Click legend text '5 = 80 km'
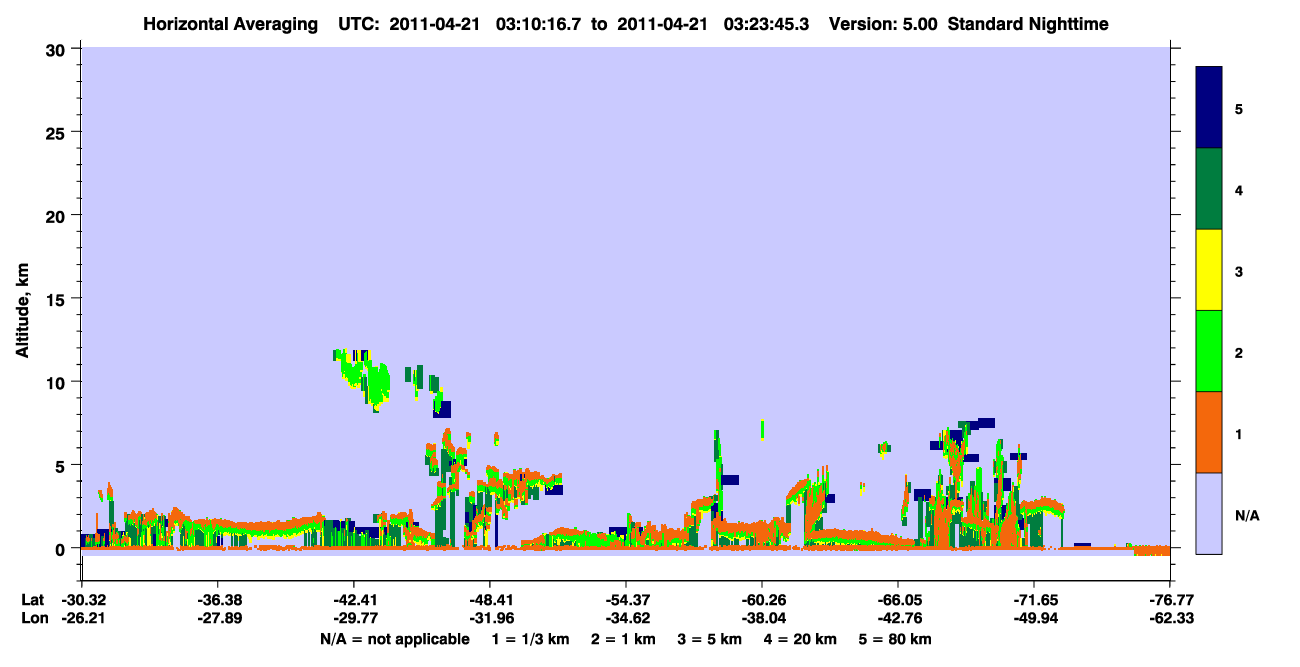Viewport: 1300px width, 667px height. [x=896, y=639]
